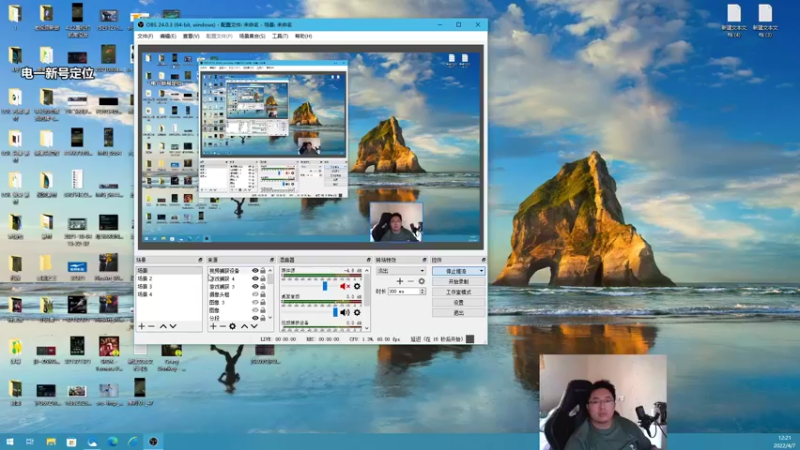Open Microsoft Edge from the taskbar
This screenshot has width=800, height=450.
tap(113, 441)
